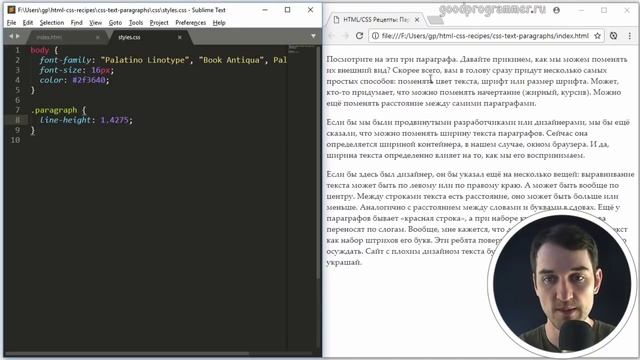Image resolution: width=640 pixels, height=360 pixels.
Task: Bookmark this page with the star icon
Action: [x=598, y=36]
